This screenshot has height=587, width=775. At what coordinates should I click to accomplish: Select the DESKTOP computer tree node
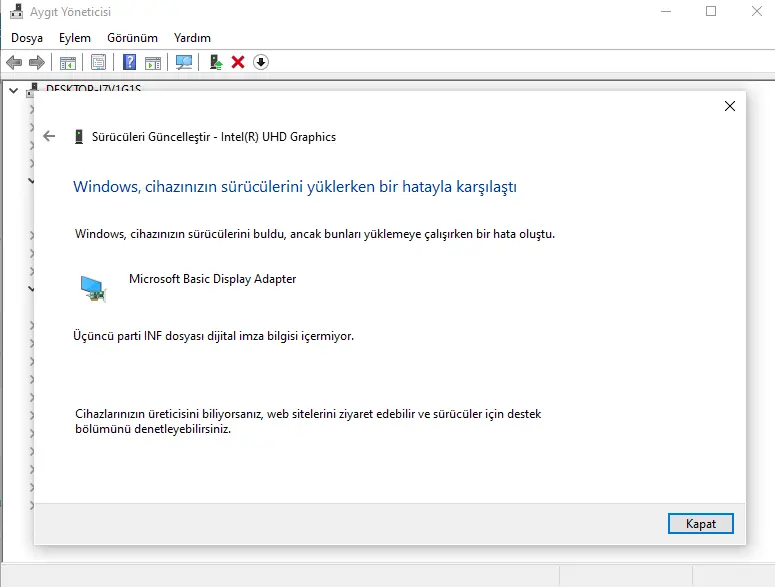pyautogui.click(x=93, y=88)
